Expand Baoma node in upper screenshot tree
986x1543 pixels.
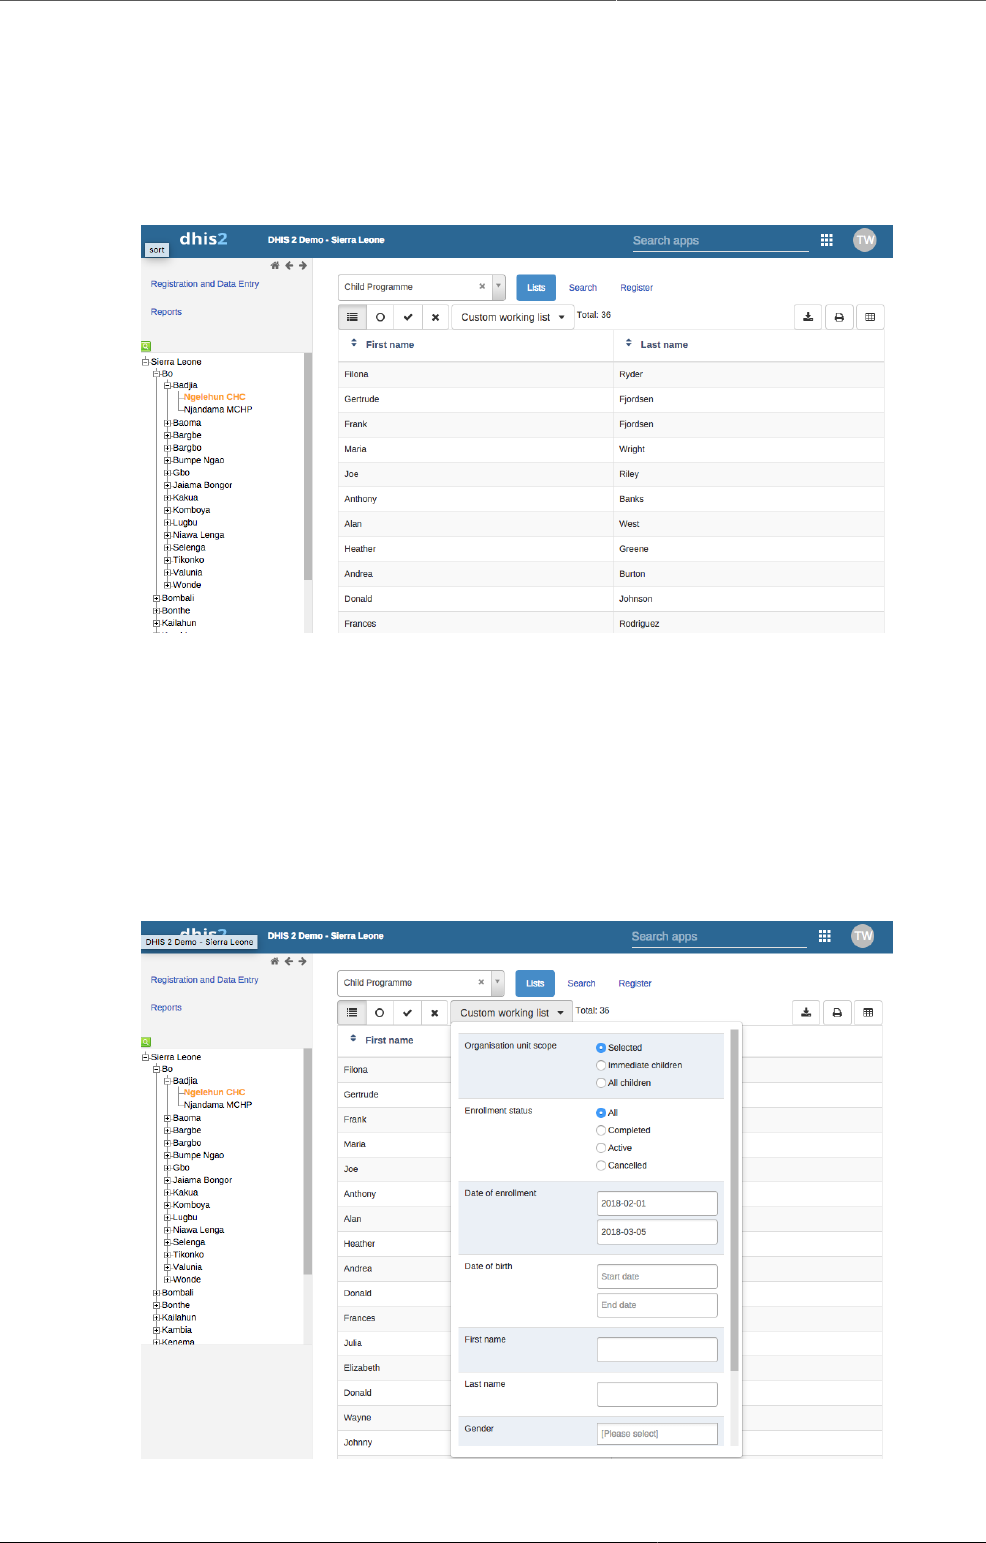[x=167, y=423]
